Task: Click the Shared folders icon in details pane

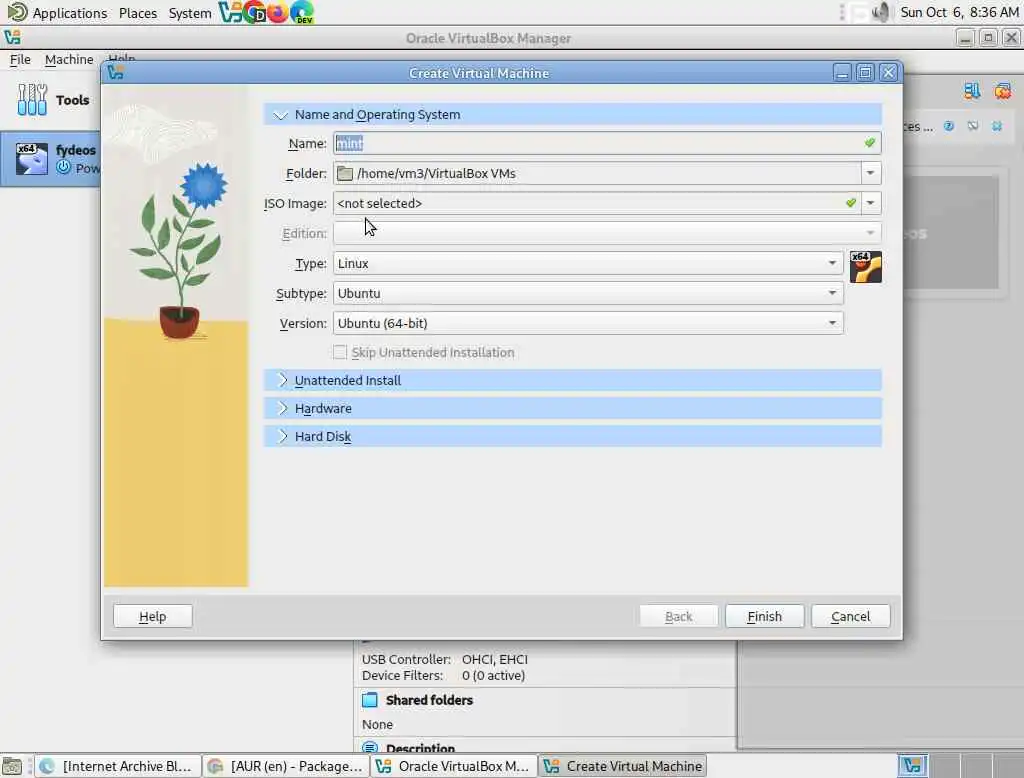Action: click(370, 700)
